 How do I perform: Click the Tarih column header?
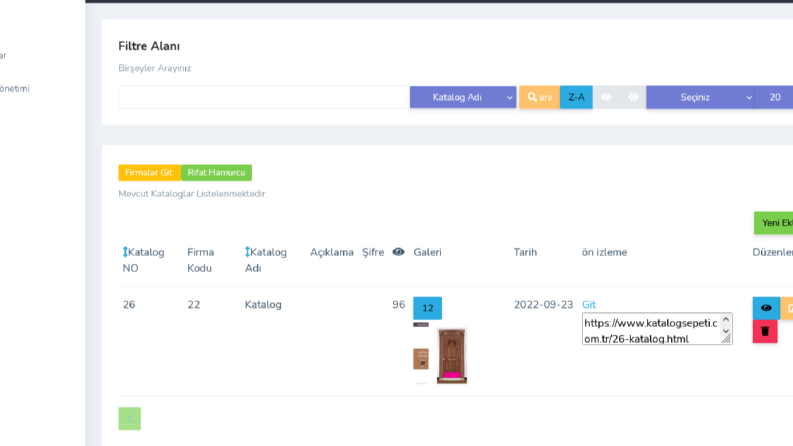525,252
